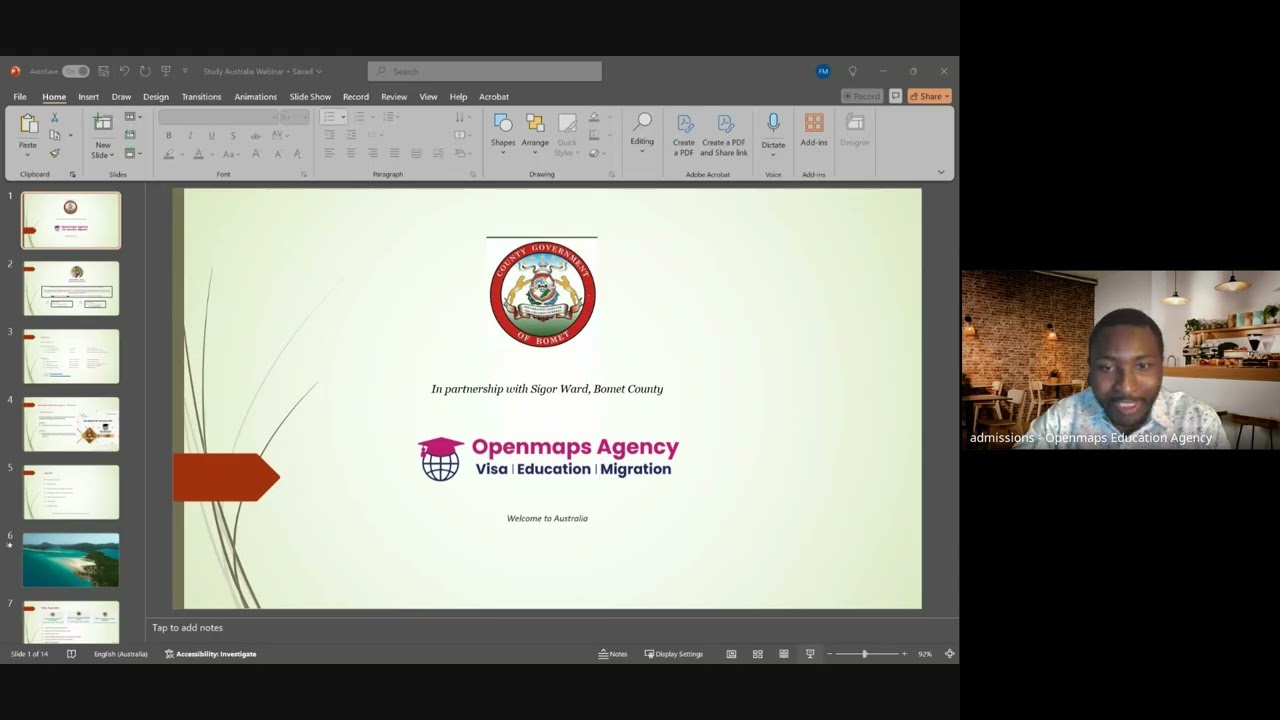Start slideshow from beginning in quick access toolbar

tap(166, 71)
